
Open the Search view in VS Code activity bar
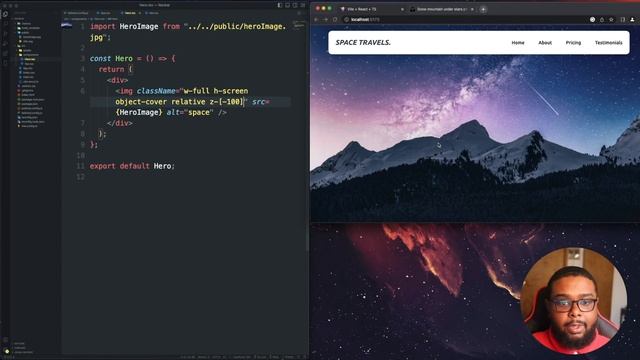point(5,24)
